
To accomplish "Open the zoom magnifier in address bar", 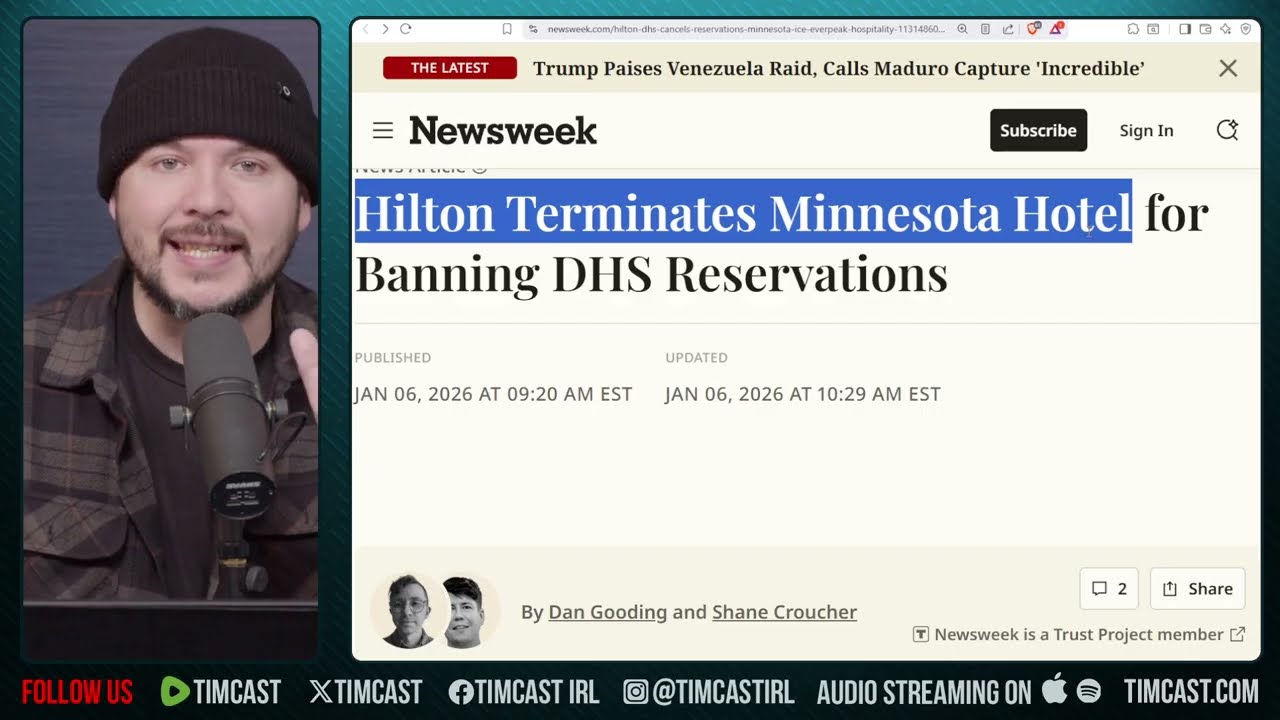I will point(962,29).
